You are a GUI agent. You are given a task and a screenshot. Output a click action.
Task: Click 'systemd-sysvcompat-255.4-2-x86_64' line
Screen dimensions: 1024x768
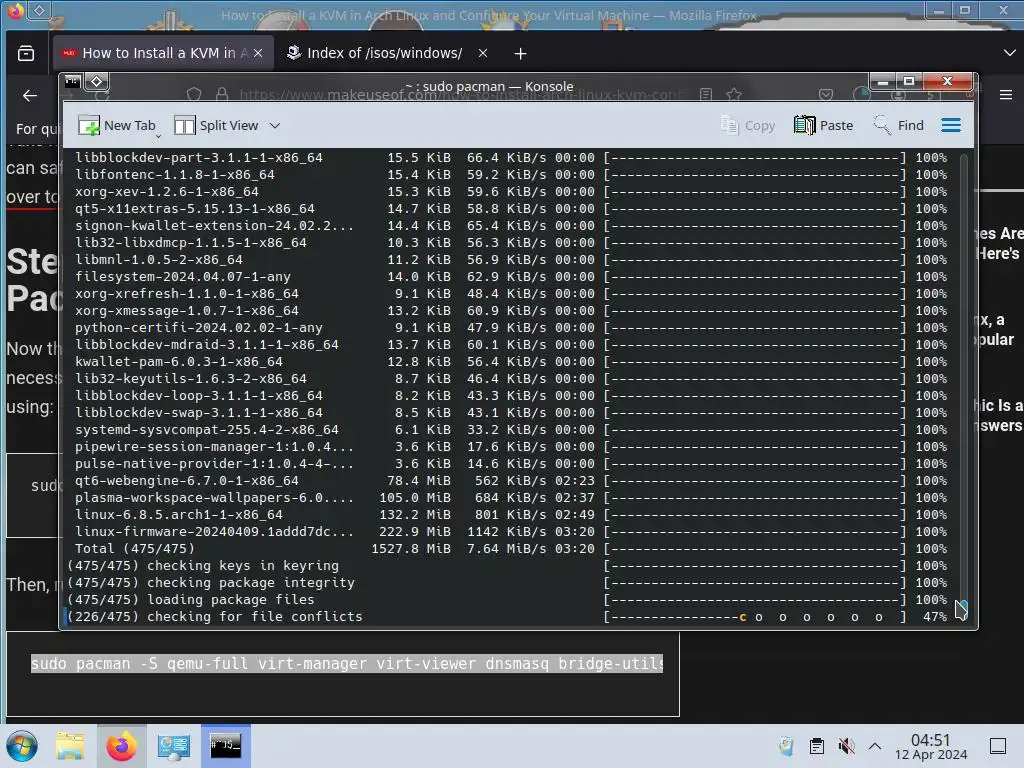(x=511, y=430)
